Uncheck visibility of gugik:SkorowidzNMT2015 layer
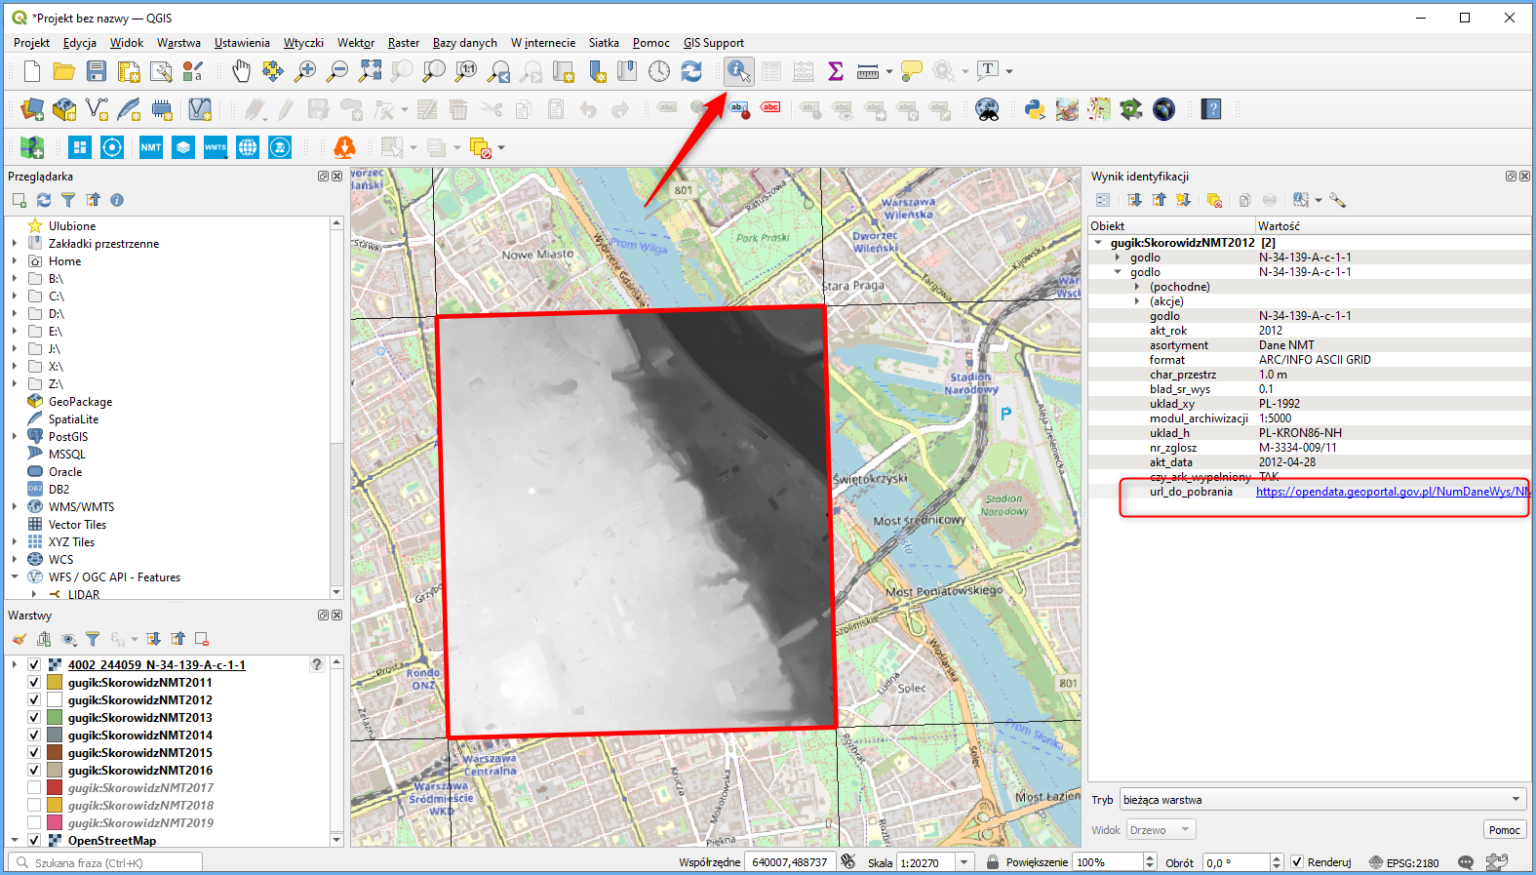 click(33, 752)
